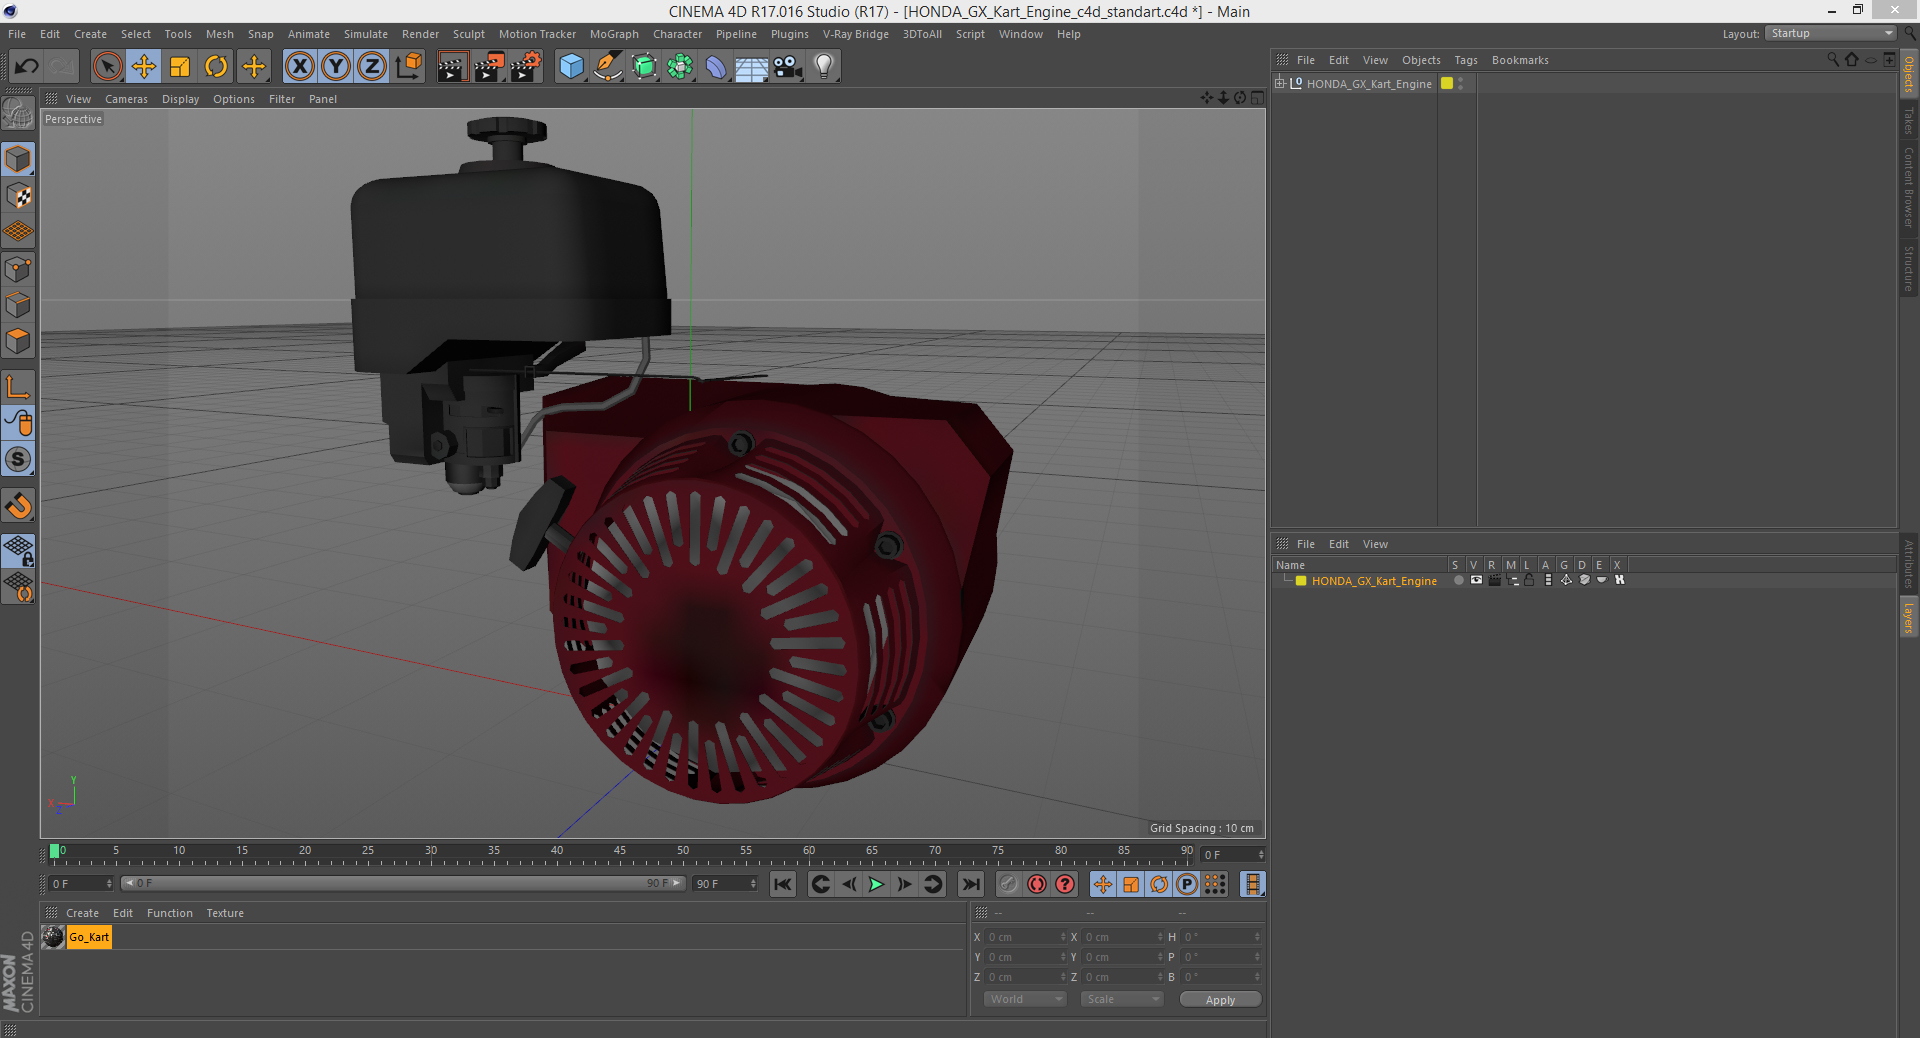Toggle position keyframe recording
The image size is (1920, 1038).
tap(1102, 884)
